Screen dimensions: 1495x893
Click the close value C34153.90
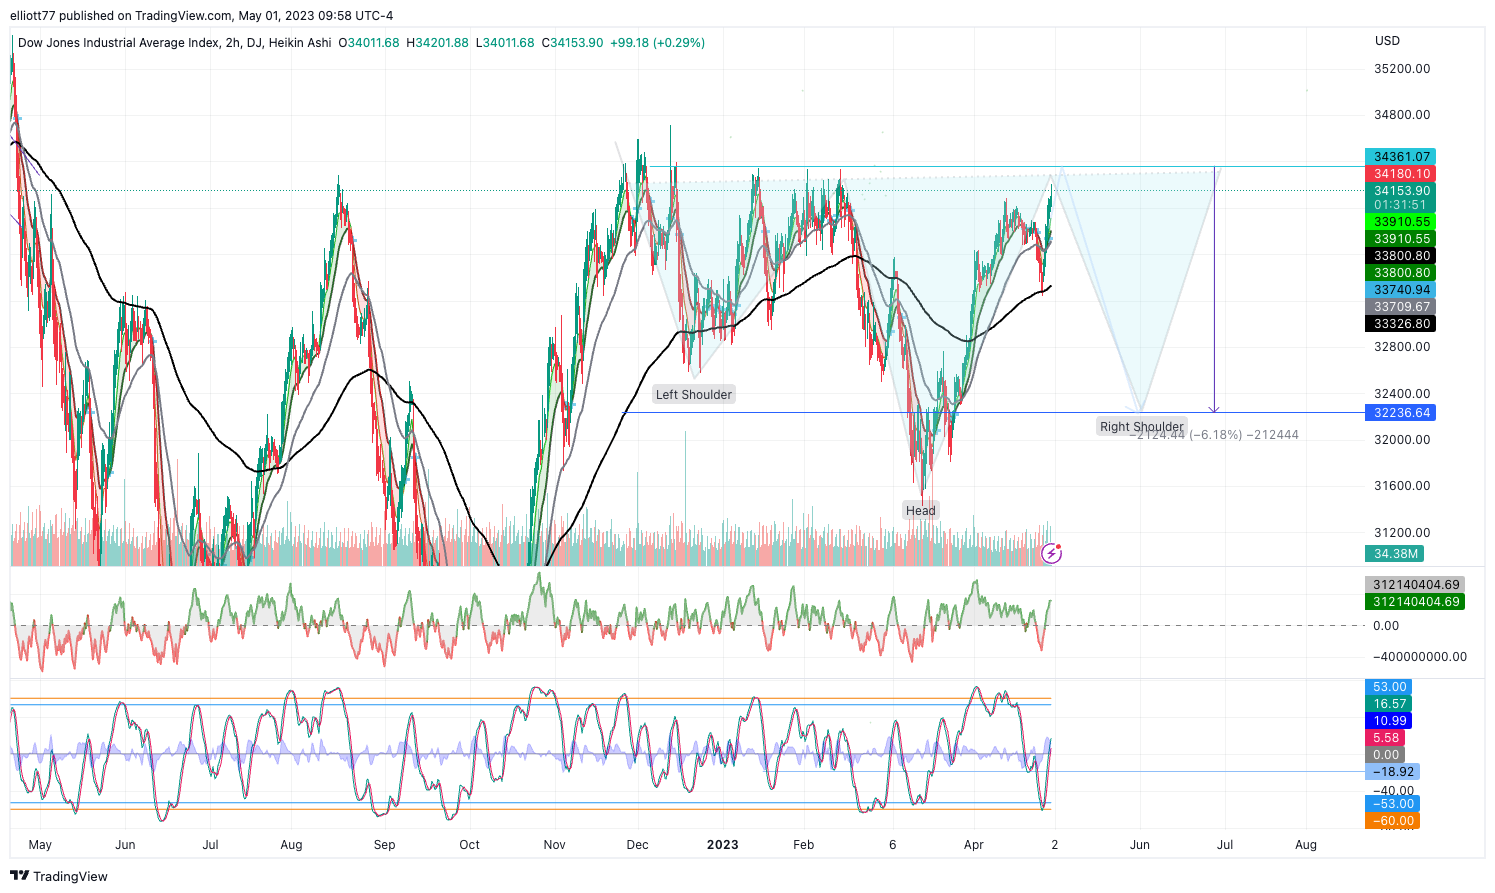pos(572,43)
